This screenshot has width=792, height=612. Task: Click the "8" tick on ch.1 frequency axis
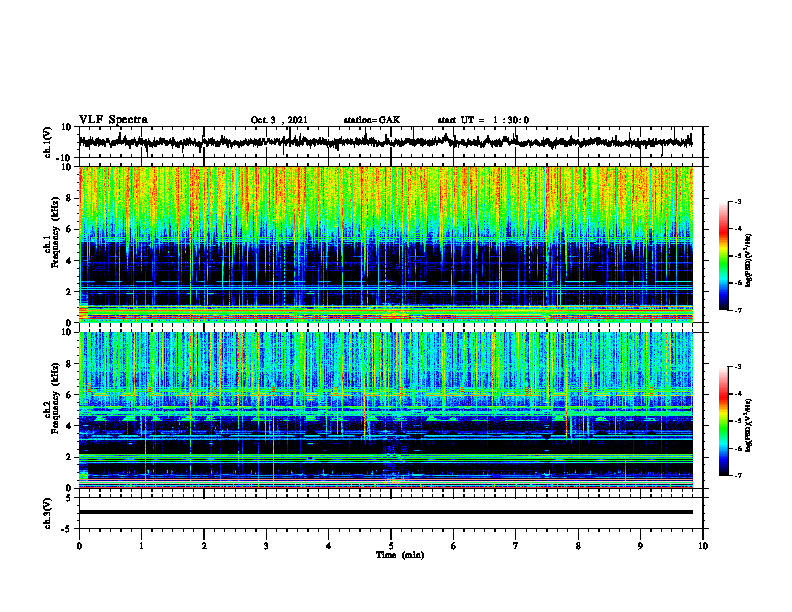pyautogui.click(x=70, y=198)
